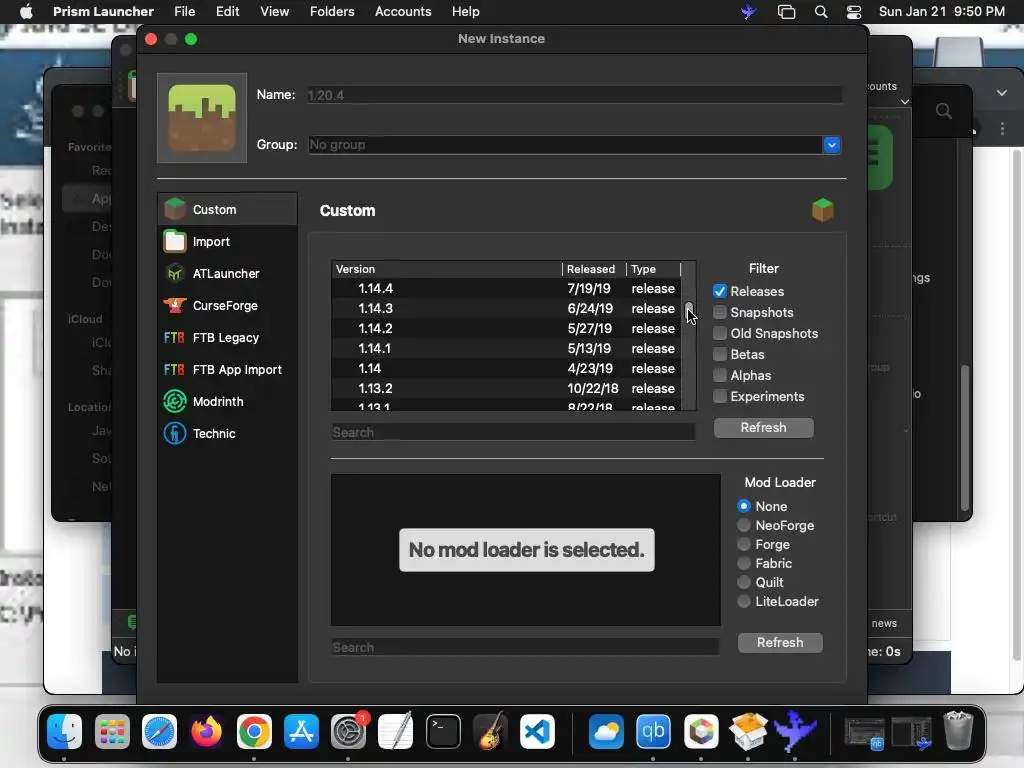The width and height of the screenshot is (1024, 768).
Task: Launch Firefox from the dock
Action: 206,731
